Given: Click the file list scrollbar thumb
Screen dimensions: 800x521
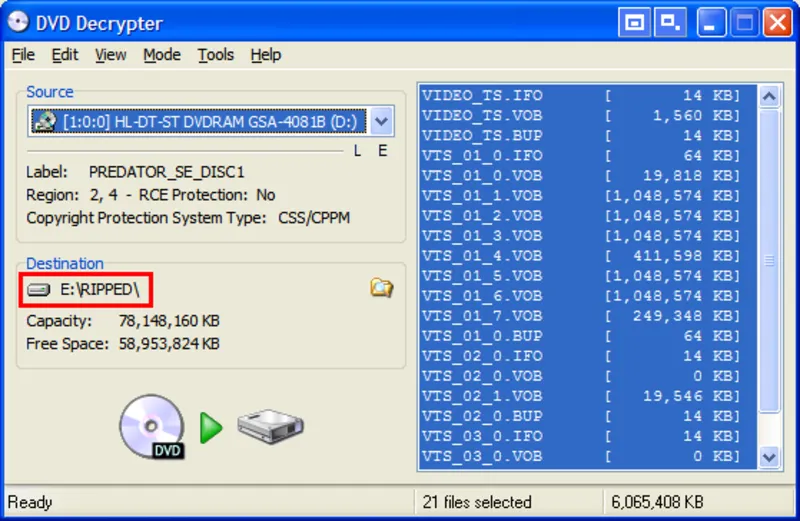Looking at the screenshot, I should pyautogui.click(x=769, y=260).
